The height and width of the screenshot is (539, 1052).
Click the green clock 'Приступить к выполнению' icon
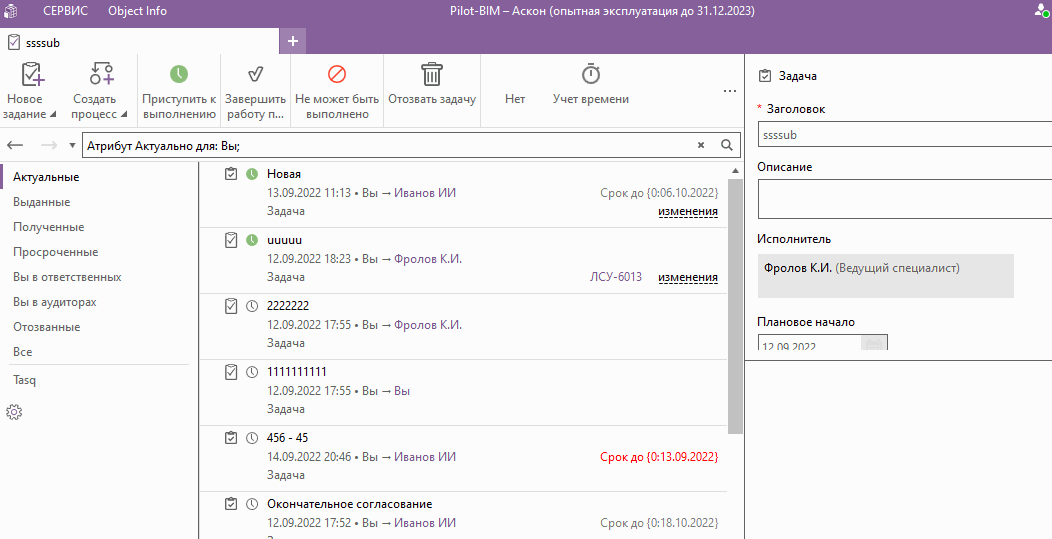pos(179,74)
